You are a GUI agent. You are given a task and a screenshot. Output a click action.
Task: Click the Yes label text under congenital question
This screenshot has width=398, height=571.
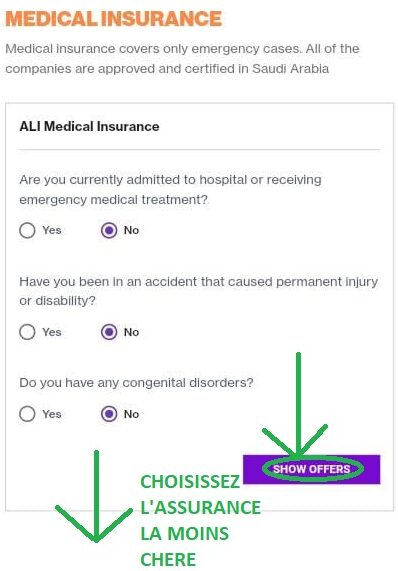click(x=52, y=414)
